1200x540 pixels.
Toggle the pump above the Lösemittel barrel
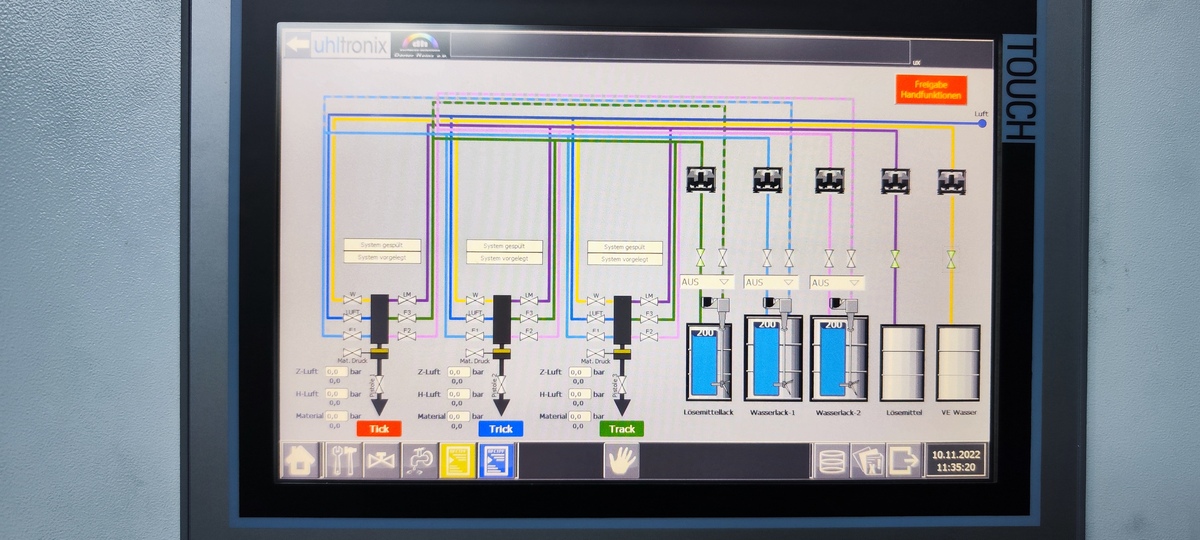(x=895, y=181)
